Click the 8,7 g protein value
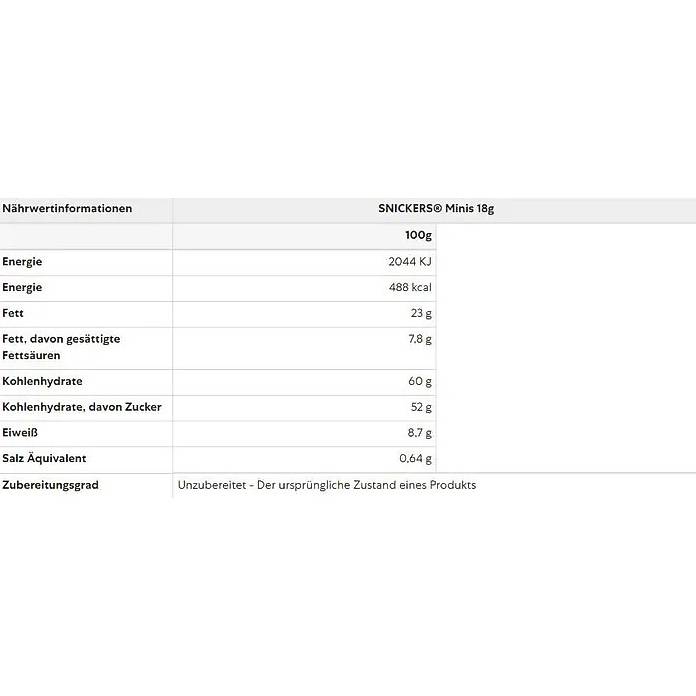 (419, 433)
